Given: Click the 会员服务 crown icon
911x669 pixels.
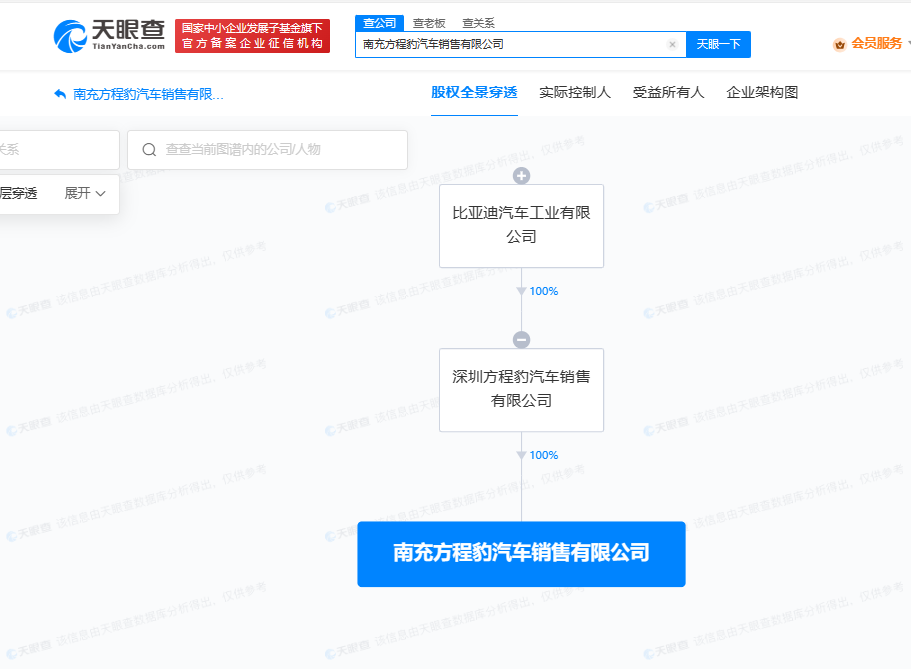Looking at the screenshot, I should (x=840, y=44).
